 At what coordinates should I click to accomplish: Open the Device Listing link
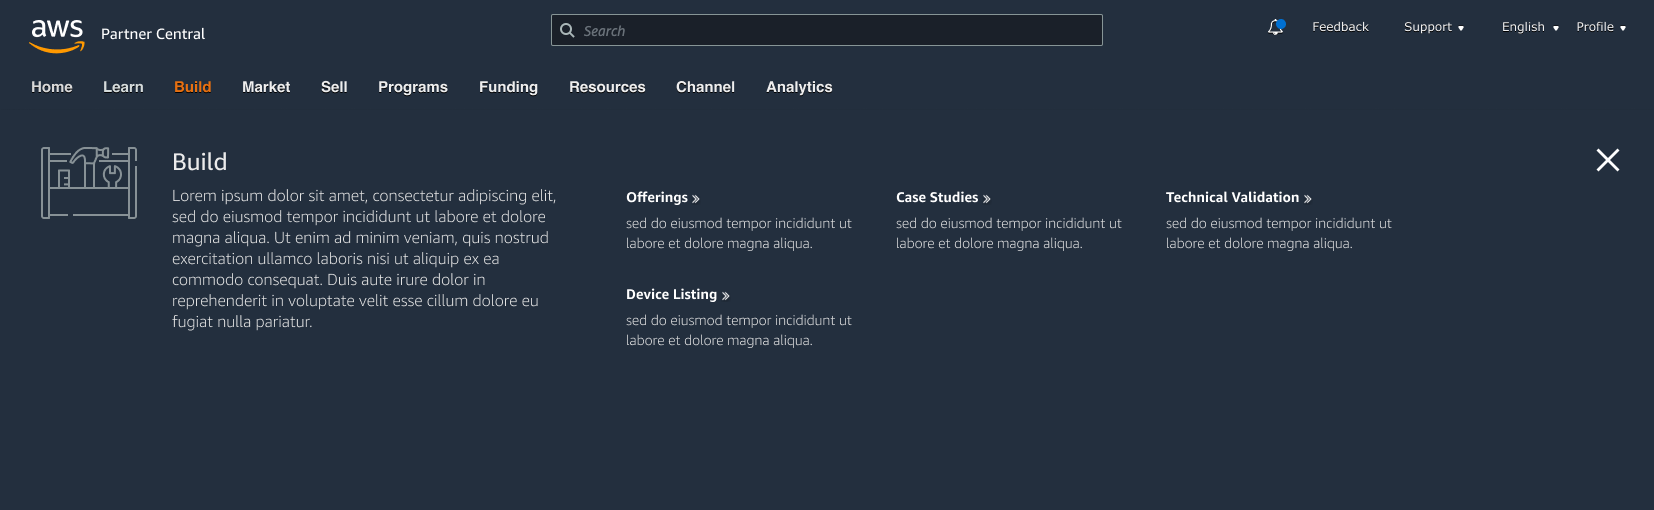(671, 295)
